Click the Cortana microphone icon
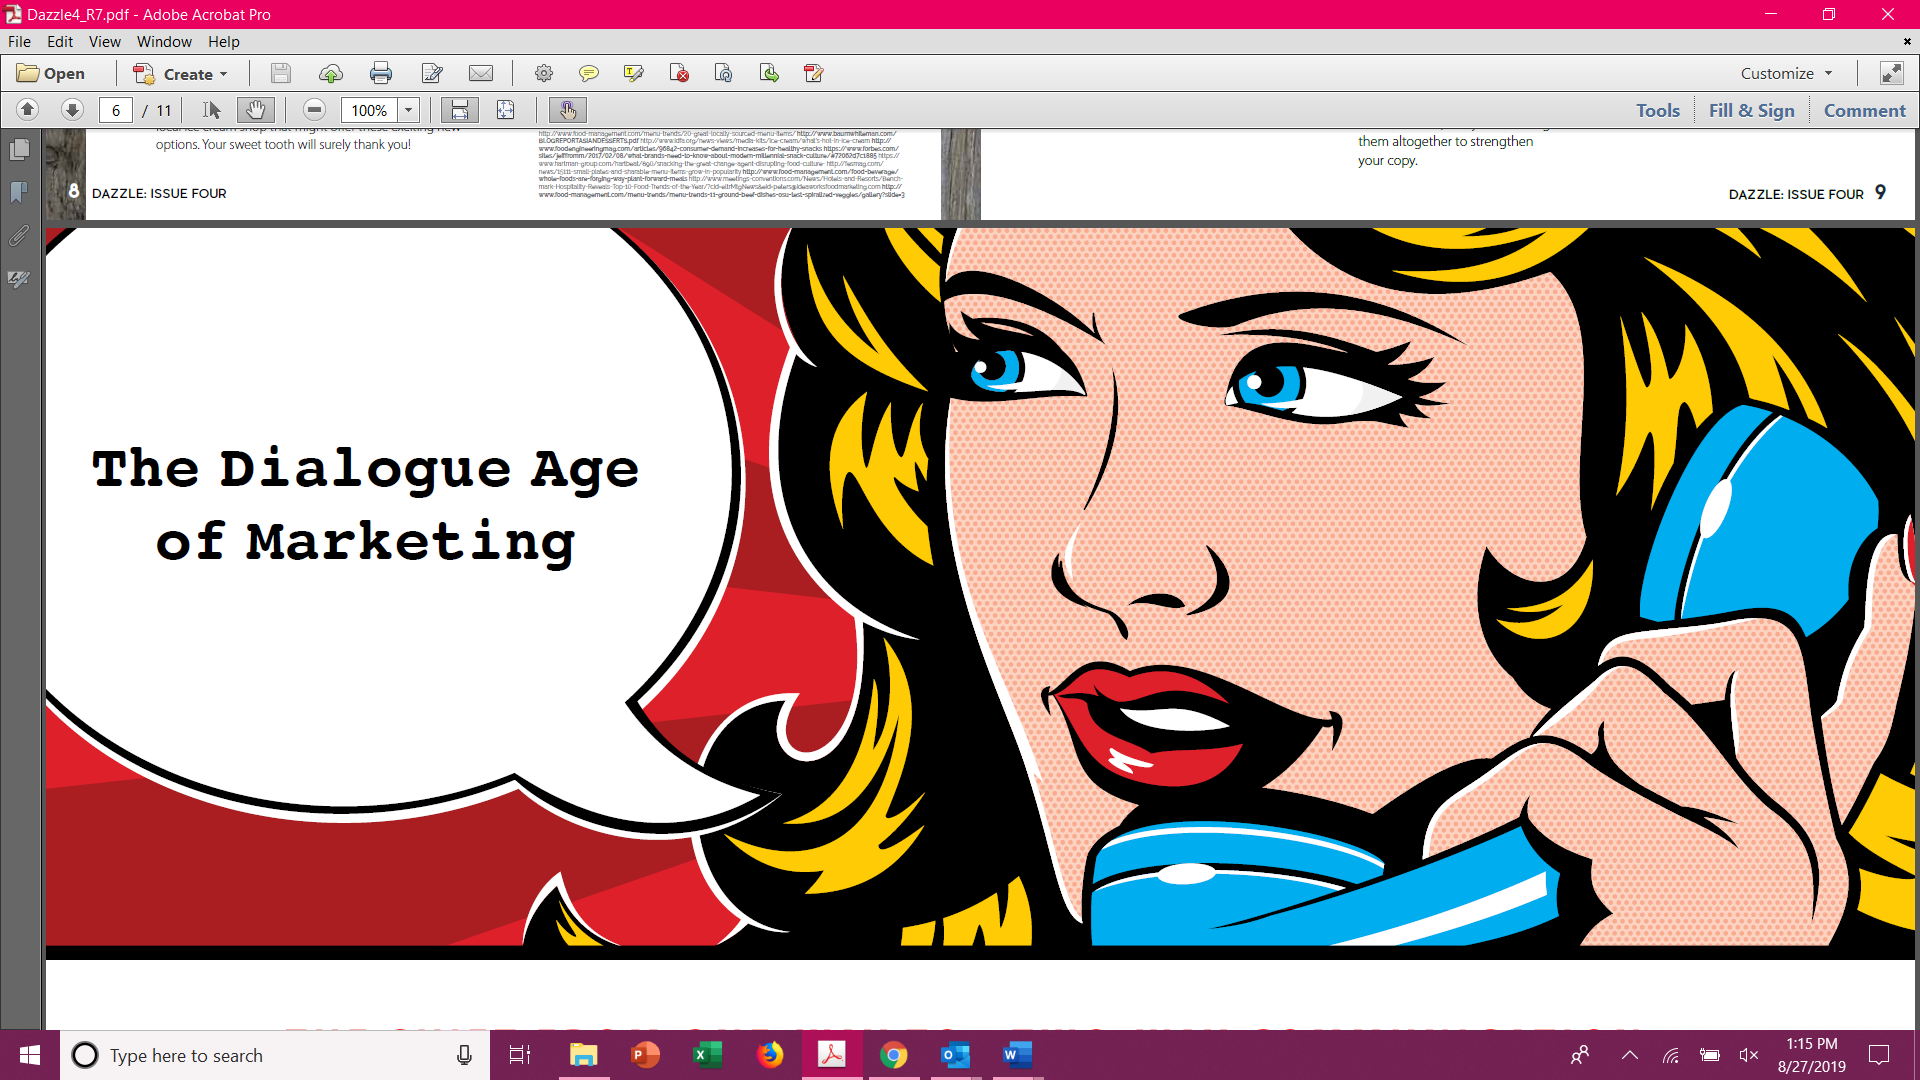Viewport: 1920px width, 1080px height. [x=464, y=1055]
